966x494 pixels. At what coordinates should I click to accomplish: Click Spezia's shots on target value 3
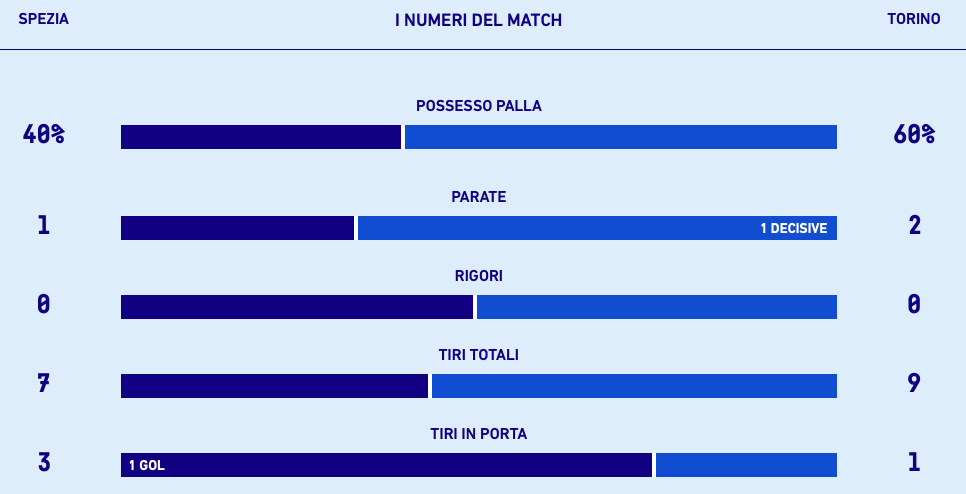coord(43,462)
